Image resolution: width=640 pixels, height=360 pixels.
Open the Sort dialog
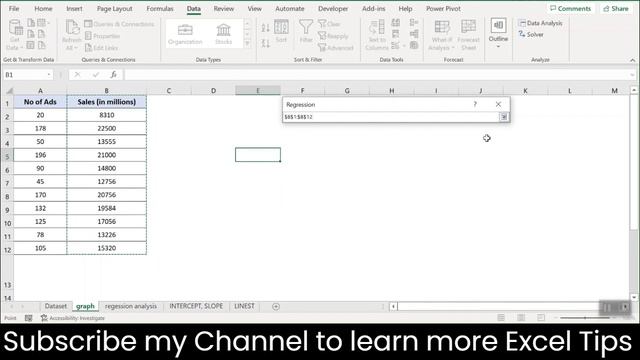281,31
